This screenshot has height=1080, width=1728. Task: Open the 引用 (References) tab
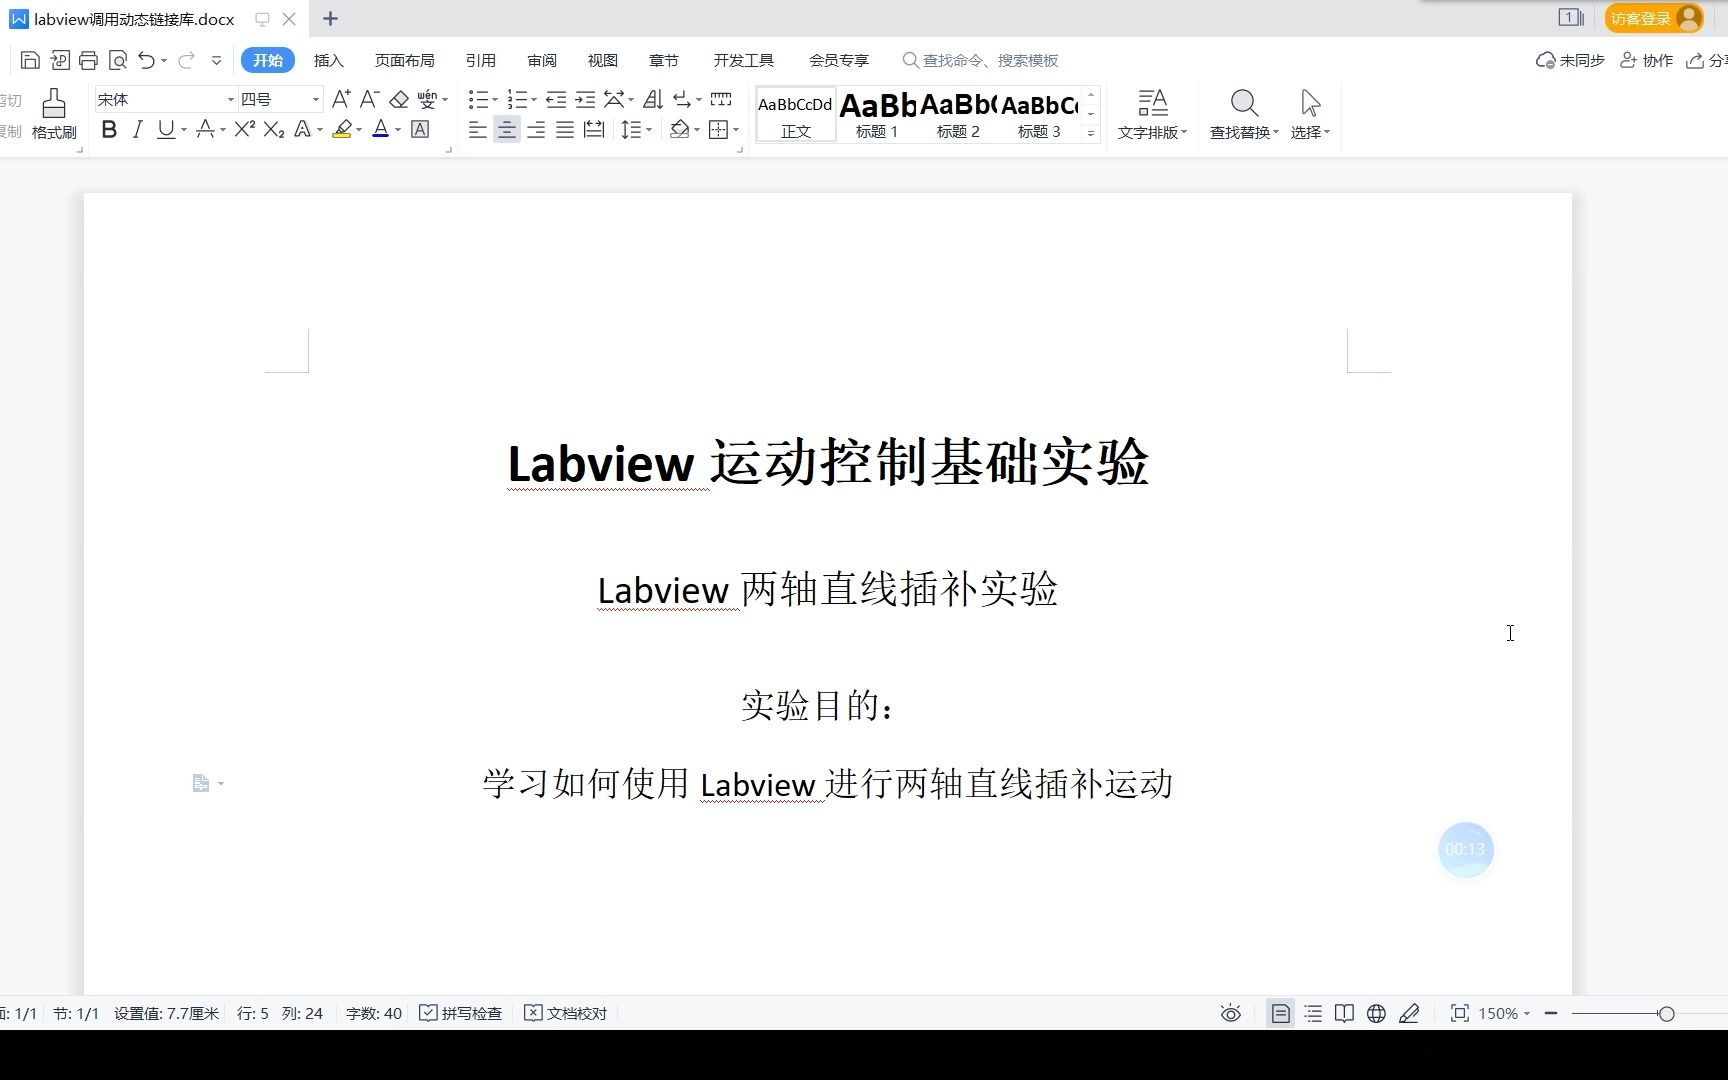point(480,60)
